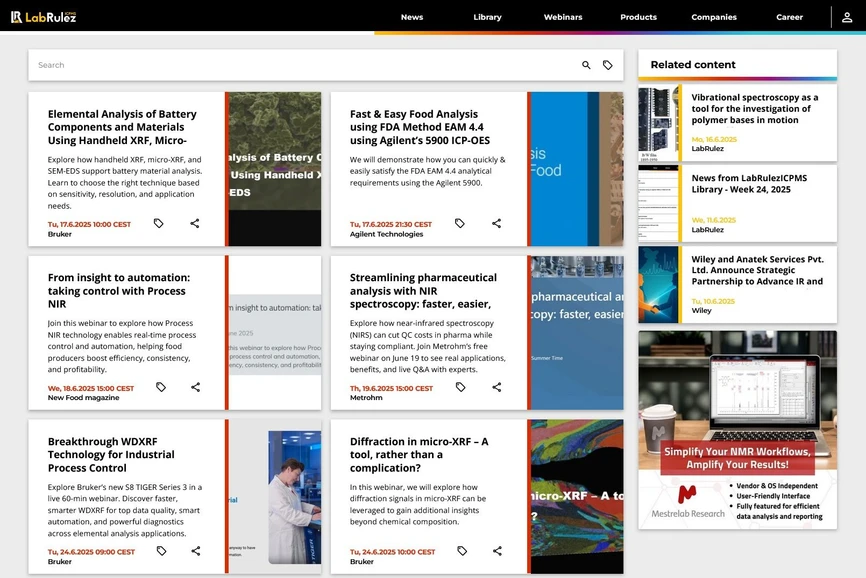
Task: Click tag icon on Fast & Easy Food Analysis card
Action: coord(460,224)
